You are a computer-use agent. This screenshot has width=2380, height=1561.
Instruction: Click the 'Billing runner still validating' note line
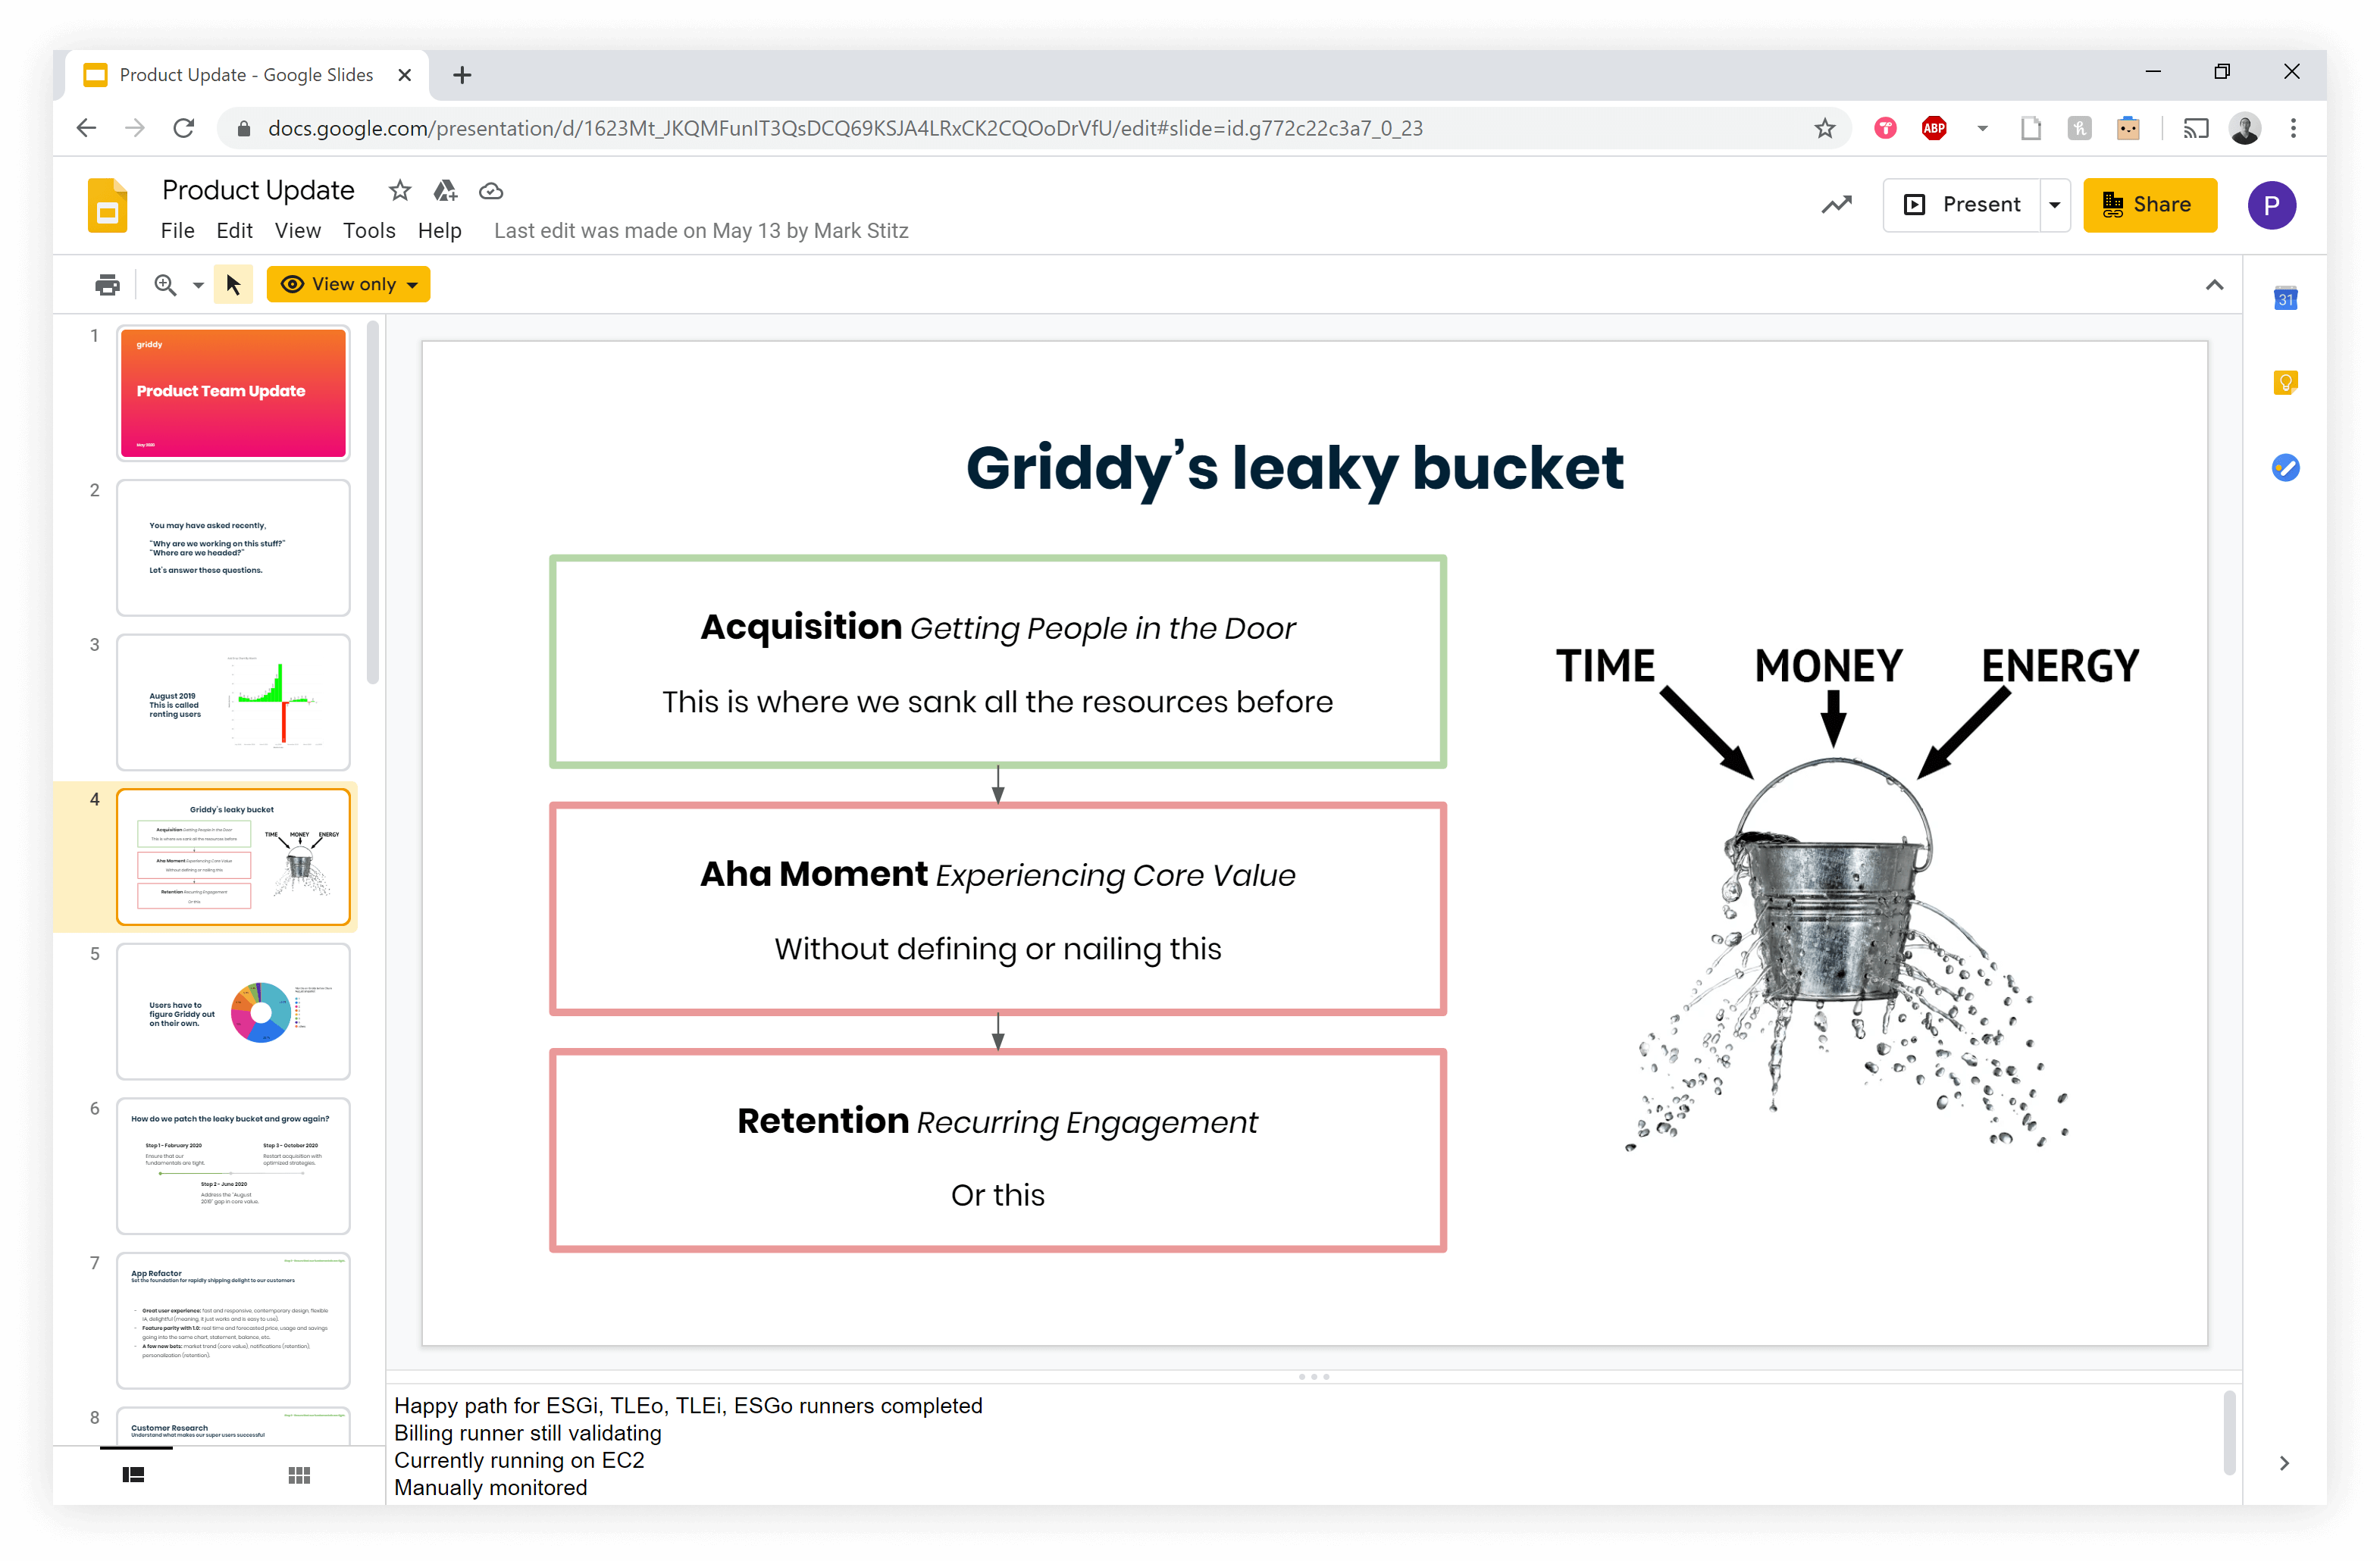(528, 1433)
